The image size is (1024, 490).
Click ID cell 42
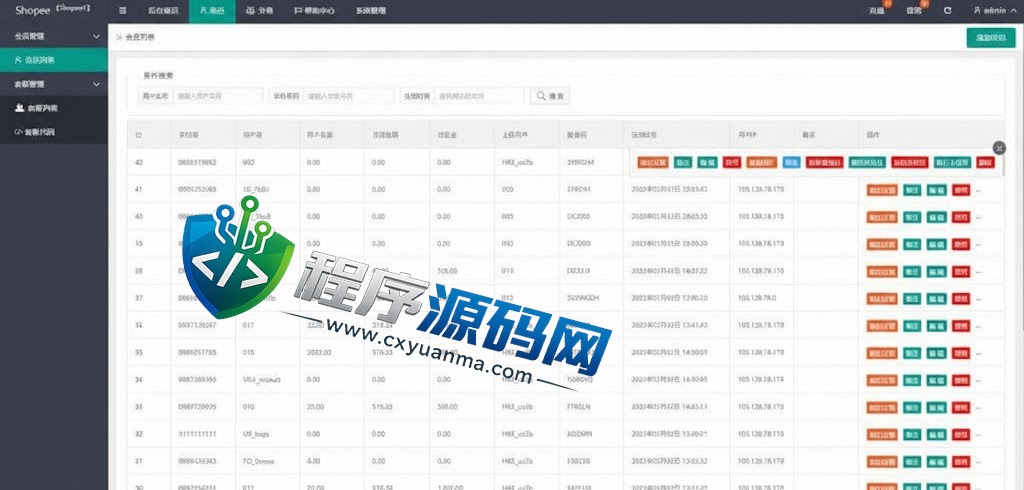click(x=138, y=162)
